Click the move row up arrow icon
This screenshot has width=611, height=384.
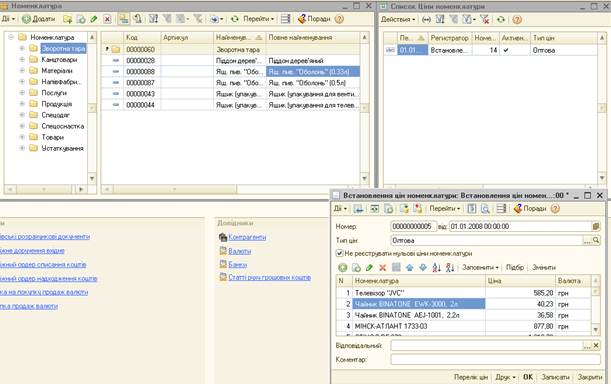coord(410,267)
